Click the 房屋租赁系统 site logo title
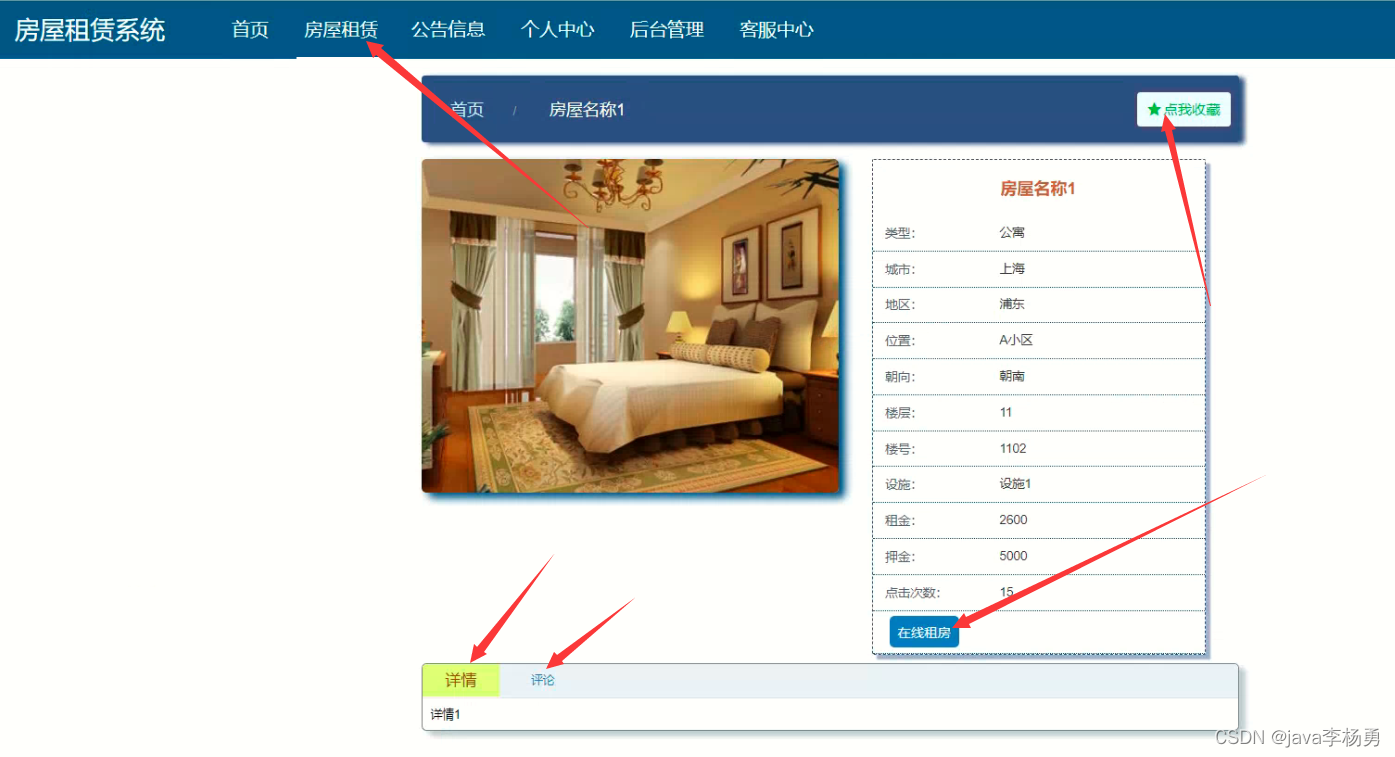 coord(90,30)
